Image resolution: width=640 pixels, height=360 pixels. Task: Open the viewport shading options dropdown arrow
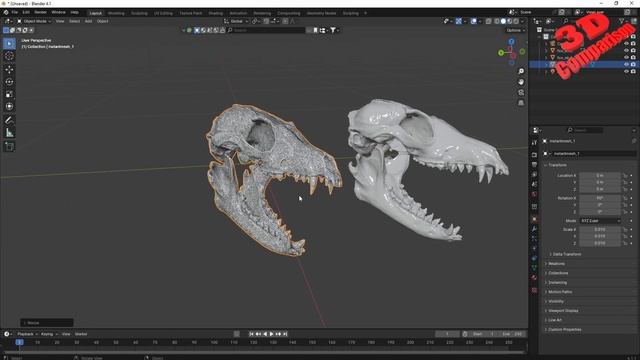pos(523,21)
